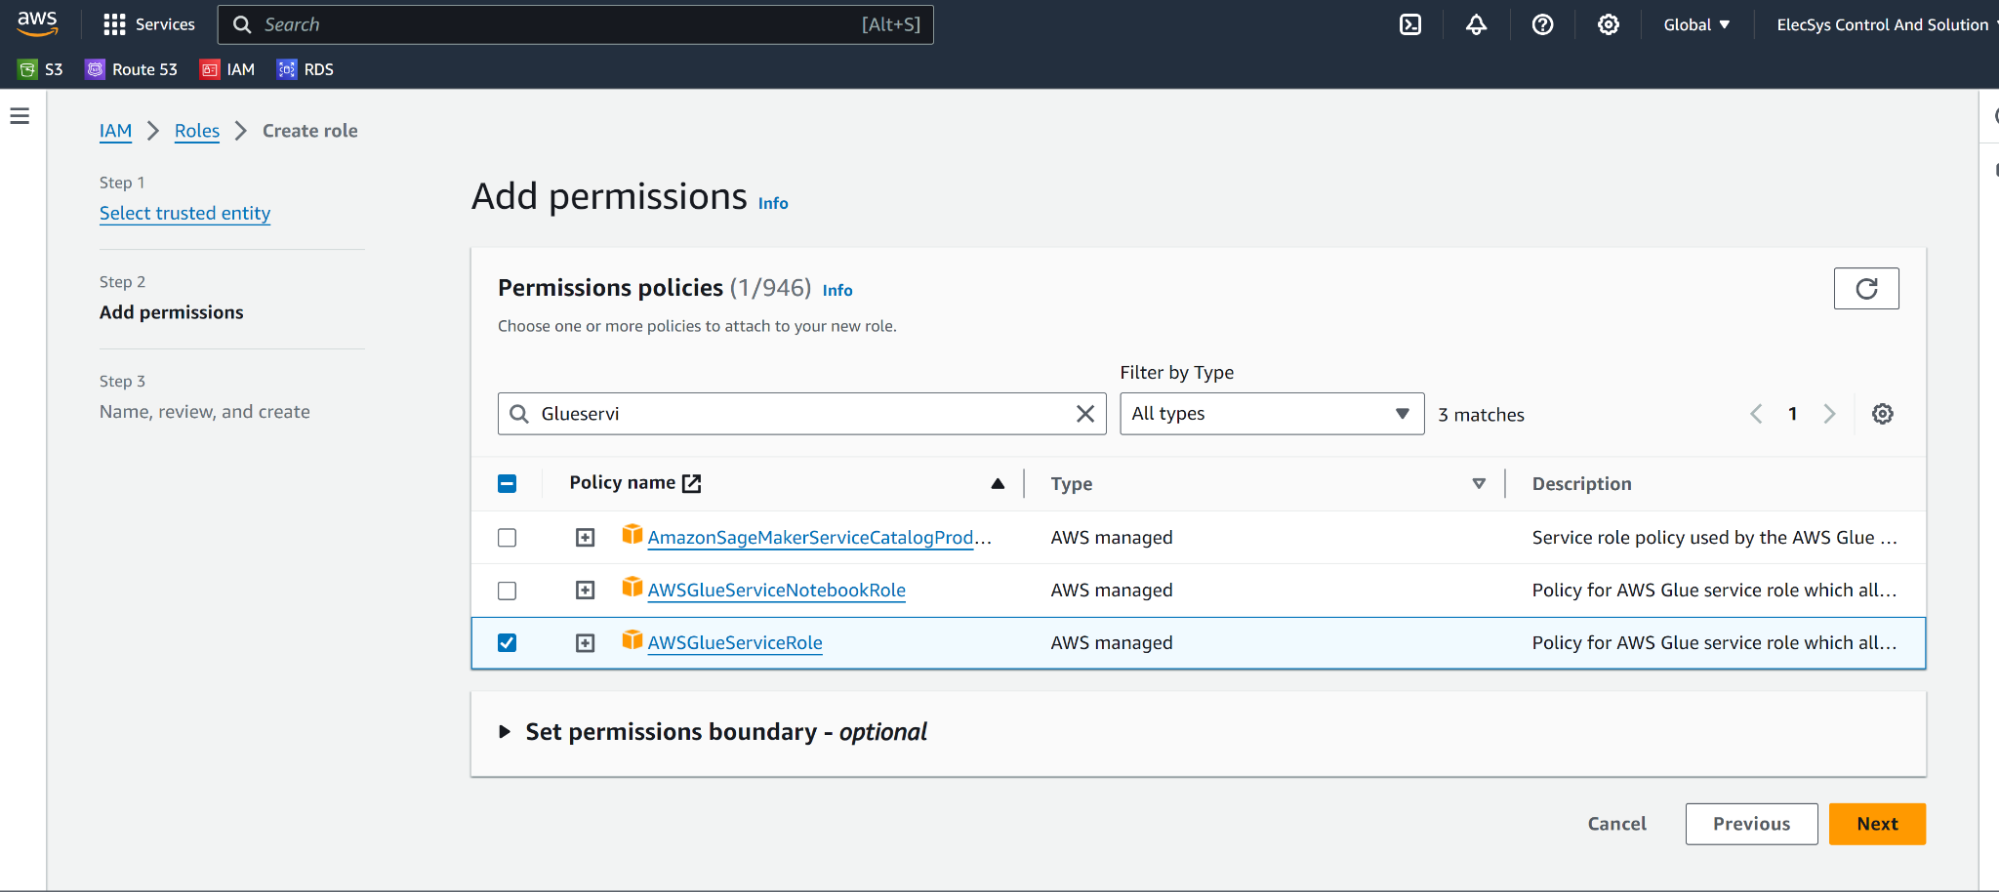Expand the AmazonSageMakerServiceCatalogProd policy details
Image resolution: width=1999 pixels, height=893 pixels.
pyautogui.click(x=585, y=538)
